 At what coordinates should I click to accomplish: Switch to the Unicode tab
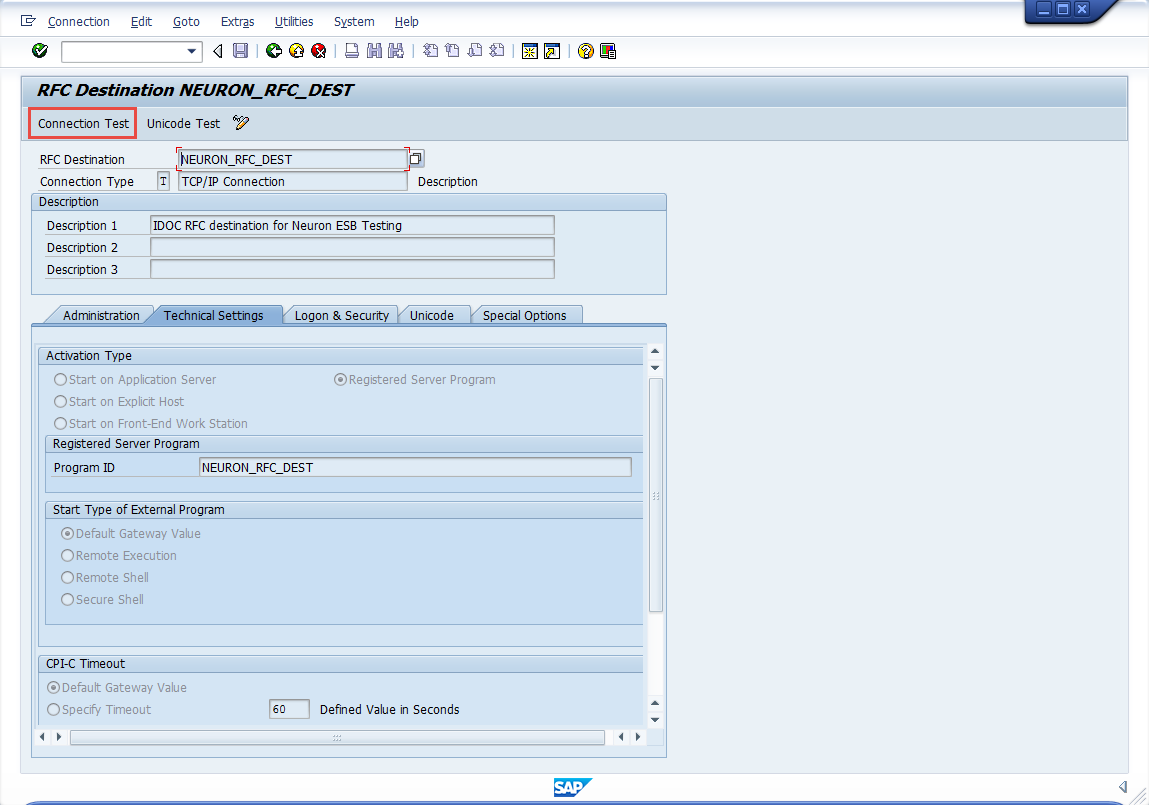coord(432,315)
